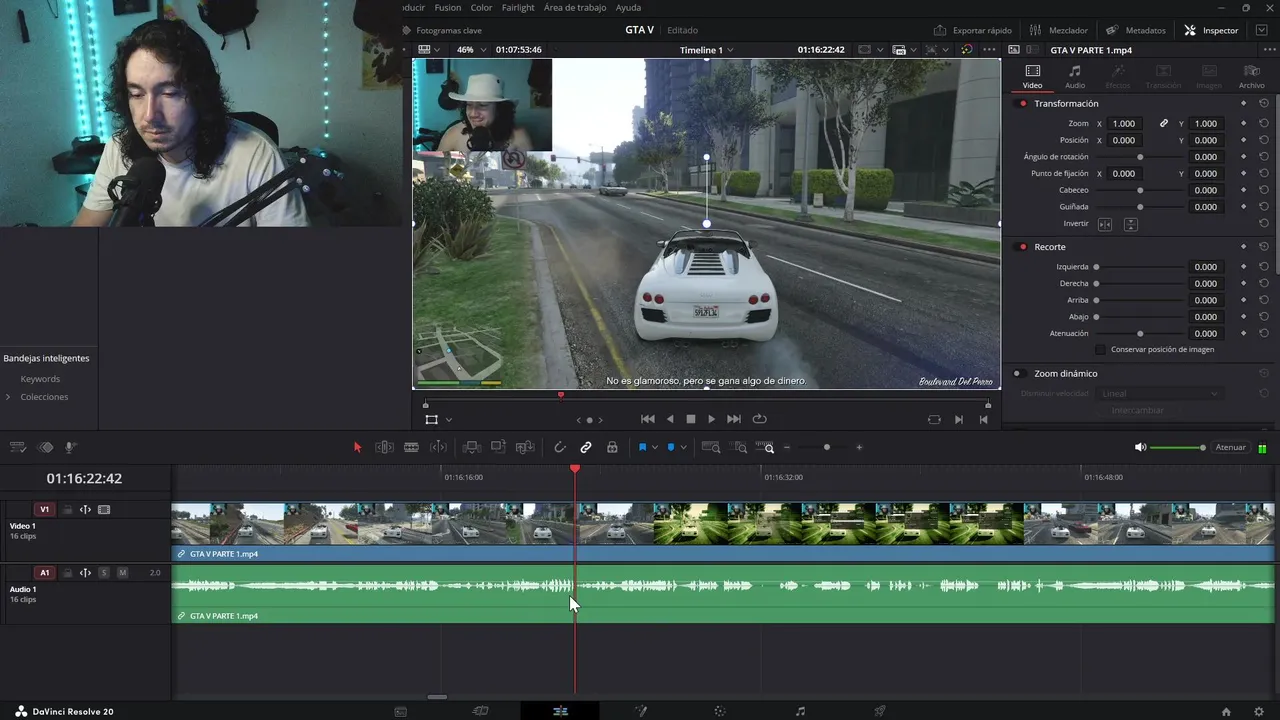This screenshot has width=1280, height=720.
Task: Click flip horizontal Invertir icon
Action: click(1105, 224)
